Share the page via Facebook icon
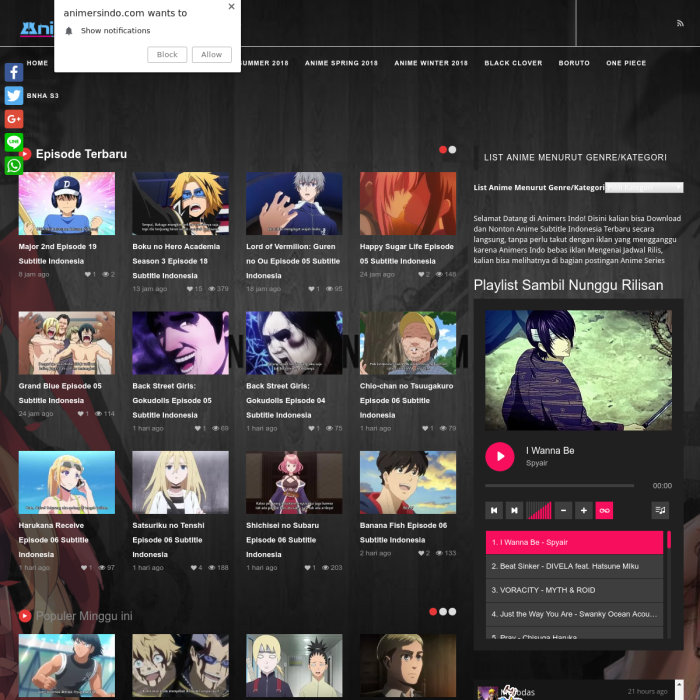Image resolution: width=700 pixels, height=700 pixels. [x=14, y=72]
